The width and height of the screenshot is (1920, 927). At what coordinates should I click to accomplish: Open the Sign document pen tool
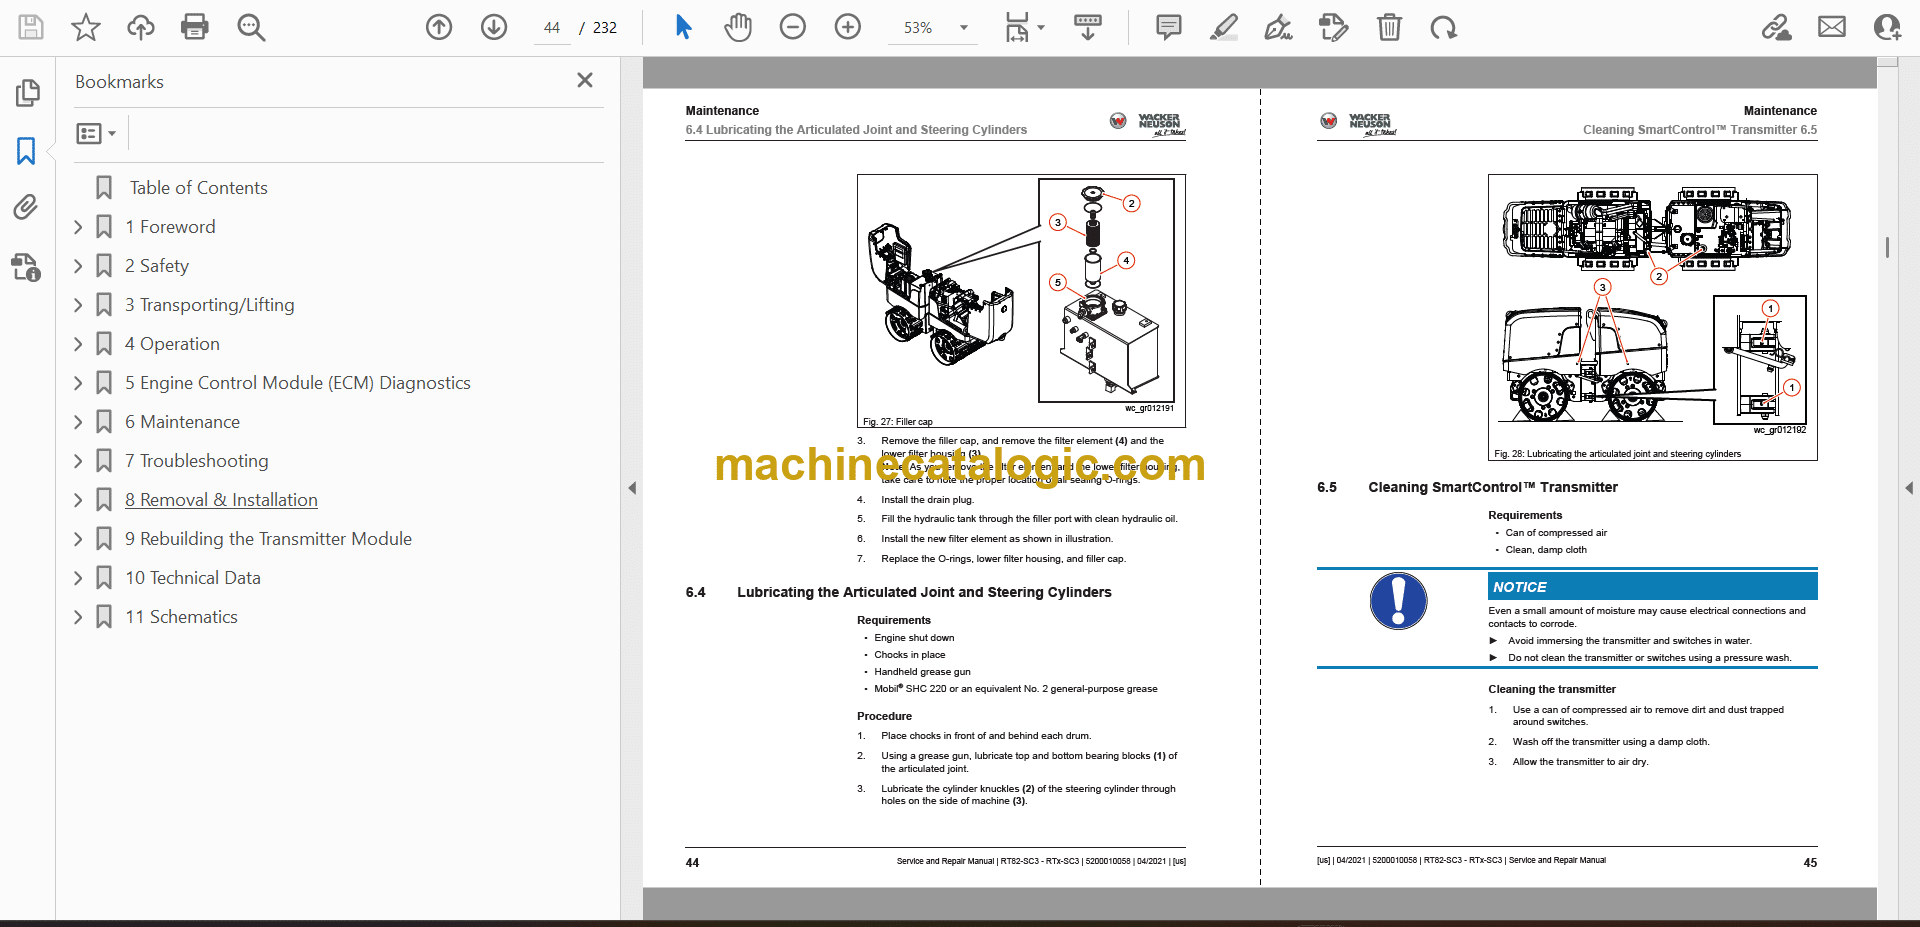[1278, 27]
